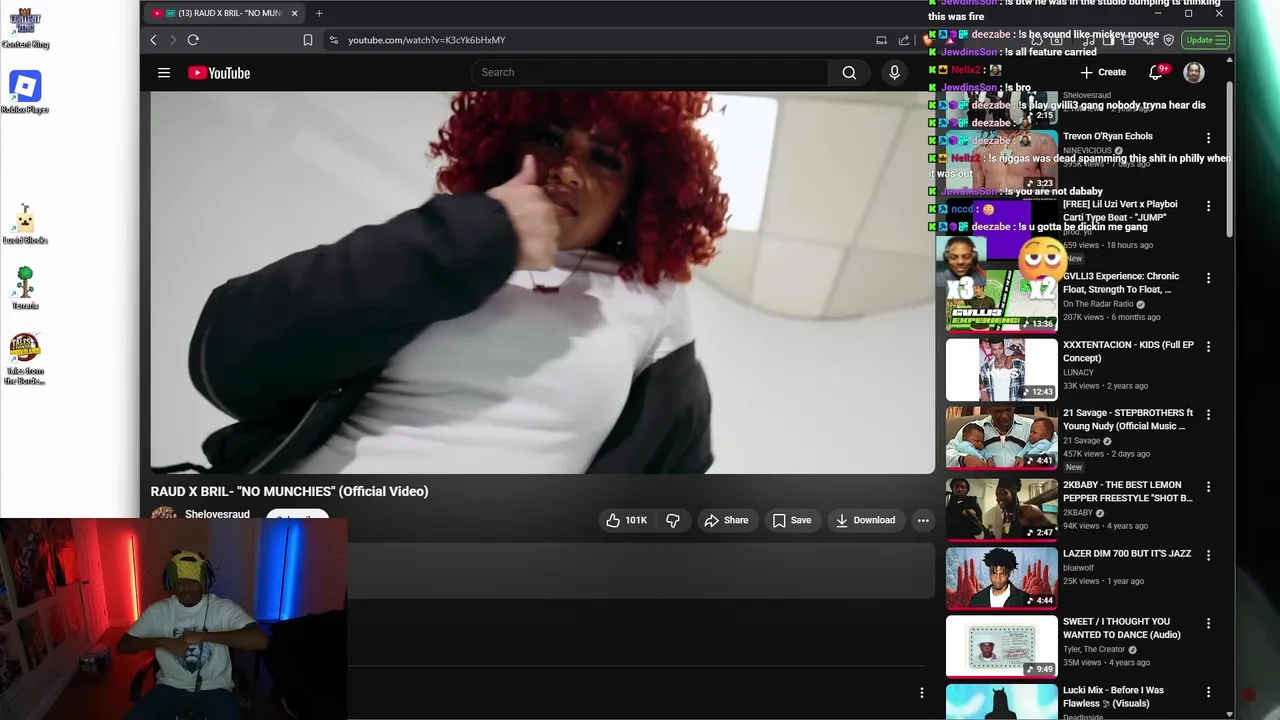Open Content King desktop shortcut
The image size is (1280, 720).
click(25, 28)
